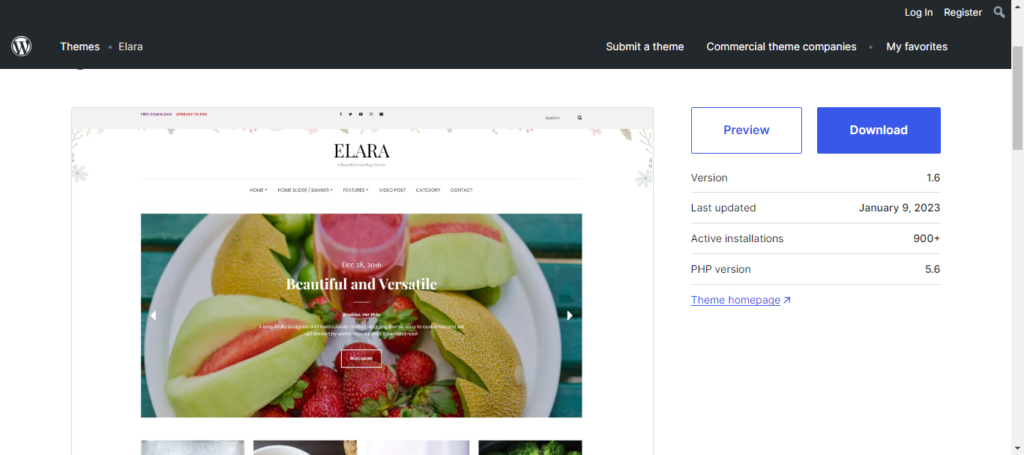Click the Download button
This screenshot has width=1024, height=455.
tap(878, 130)
